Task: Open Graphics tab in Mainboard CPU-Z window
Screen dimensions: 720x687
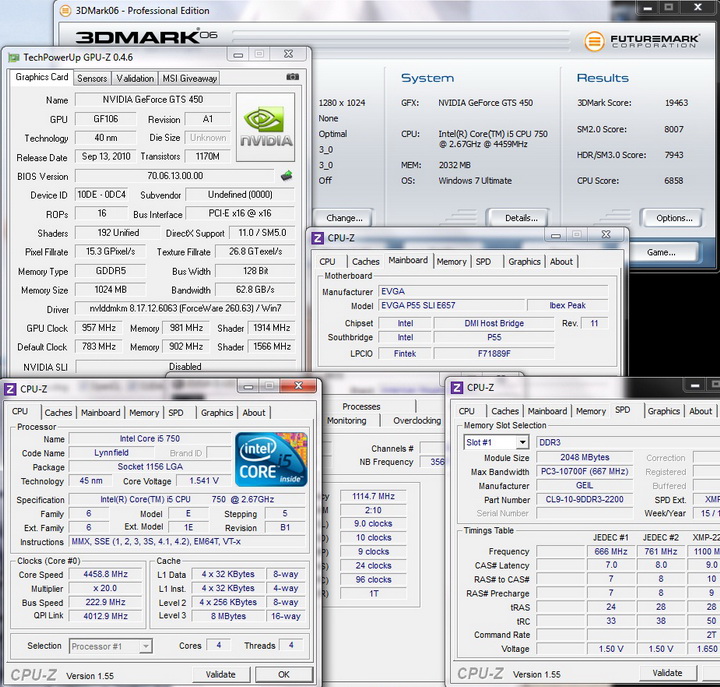Action: 524,261
